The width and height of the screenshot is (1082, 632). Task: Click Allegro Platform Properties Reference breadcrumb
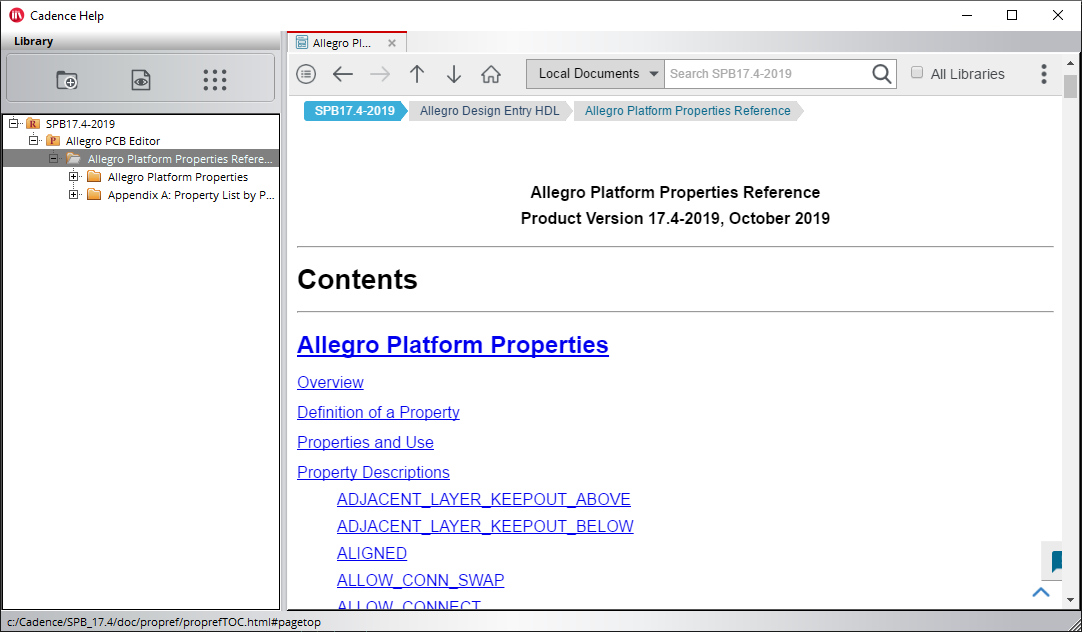(x=687, y=111)
